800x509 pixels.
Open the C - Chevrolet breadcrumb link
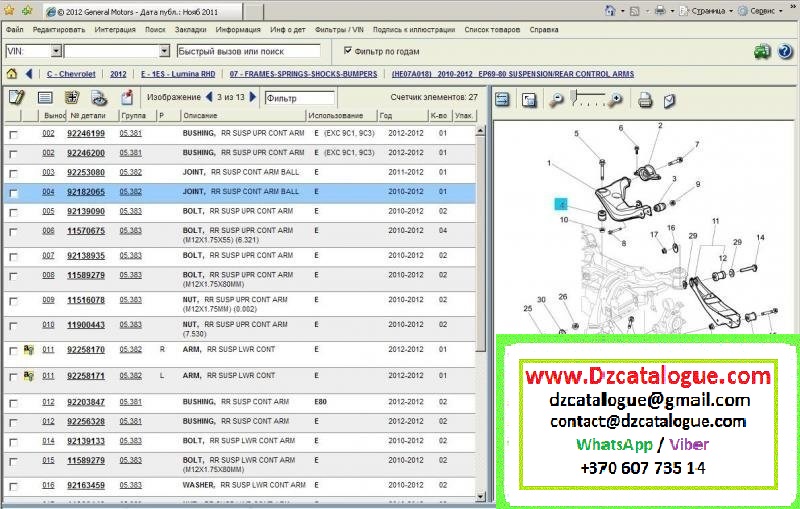(x=71, y=74)
